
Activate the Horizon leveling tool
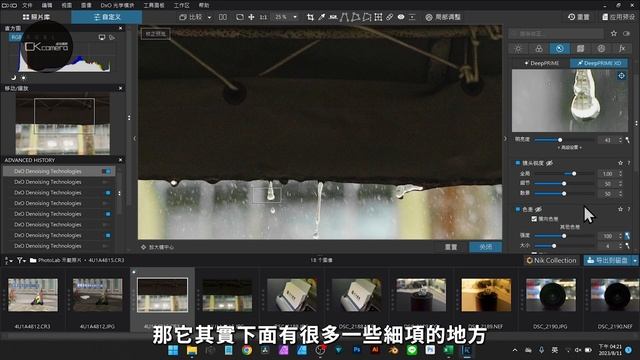[x=333, y=17]
